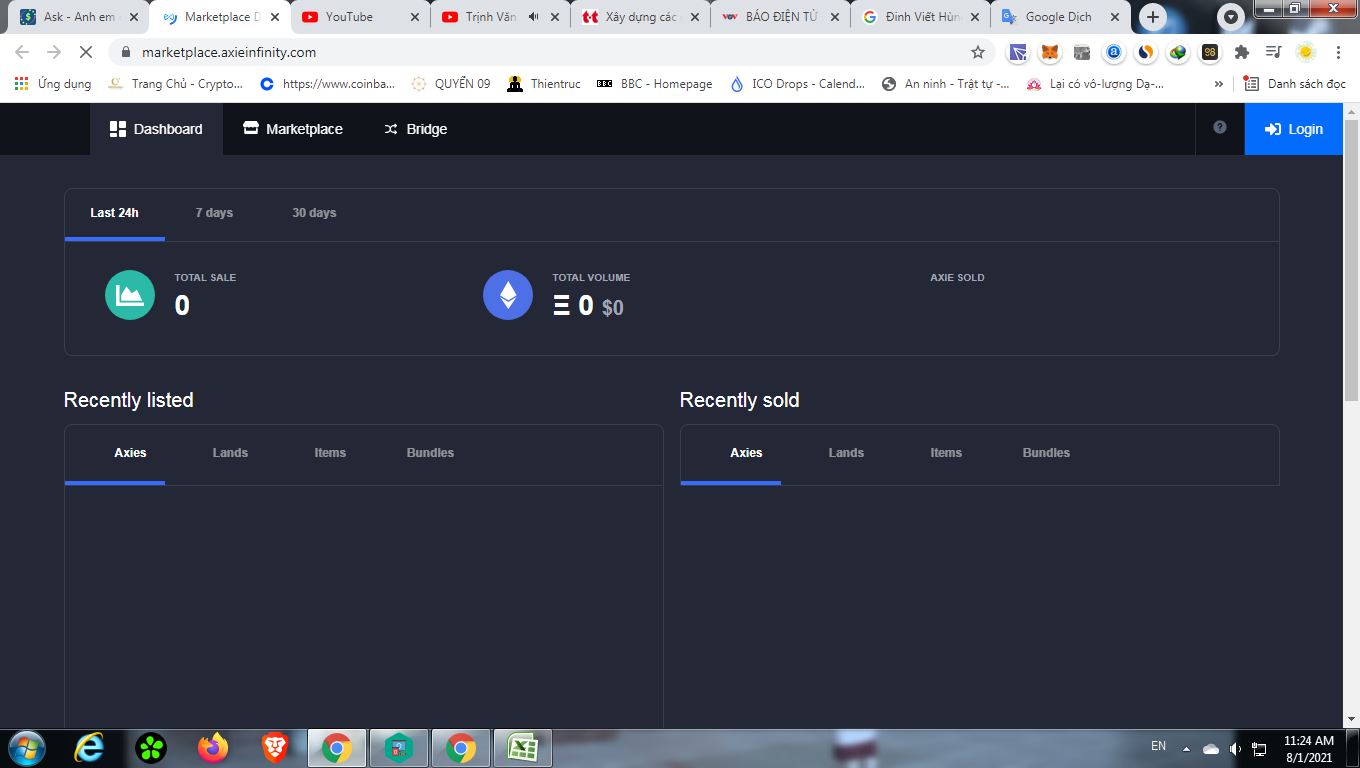Select Bundles tab under Recently sold
Screen dimensions: 1360x768
coord(1046,453)
